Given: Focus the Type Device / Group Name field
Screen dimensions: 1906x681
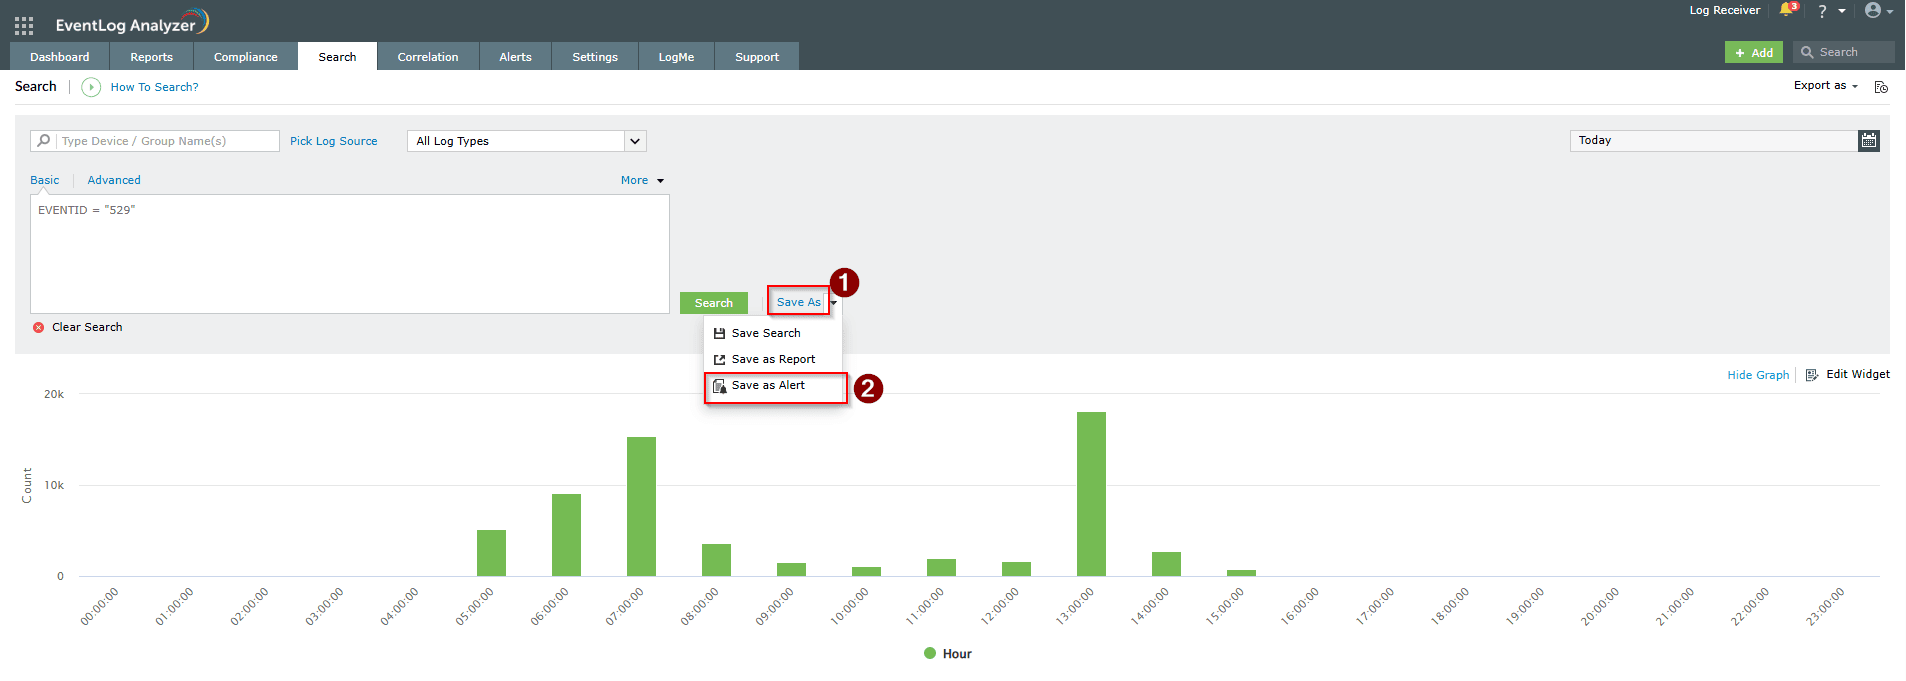Looking at the screenshot, I should tap(166, 141).
